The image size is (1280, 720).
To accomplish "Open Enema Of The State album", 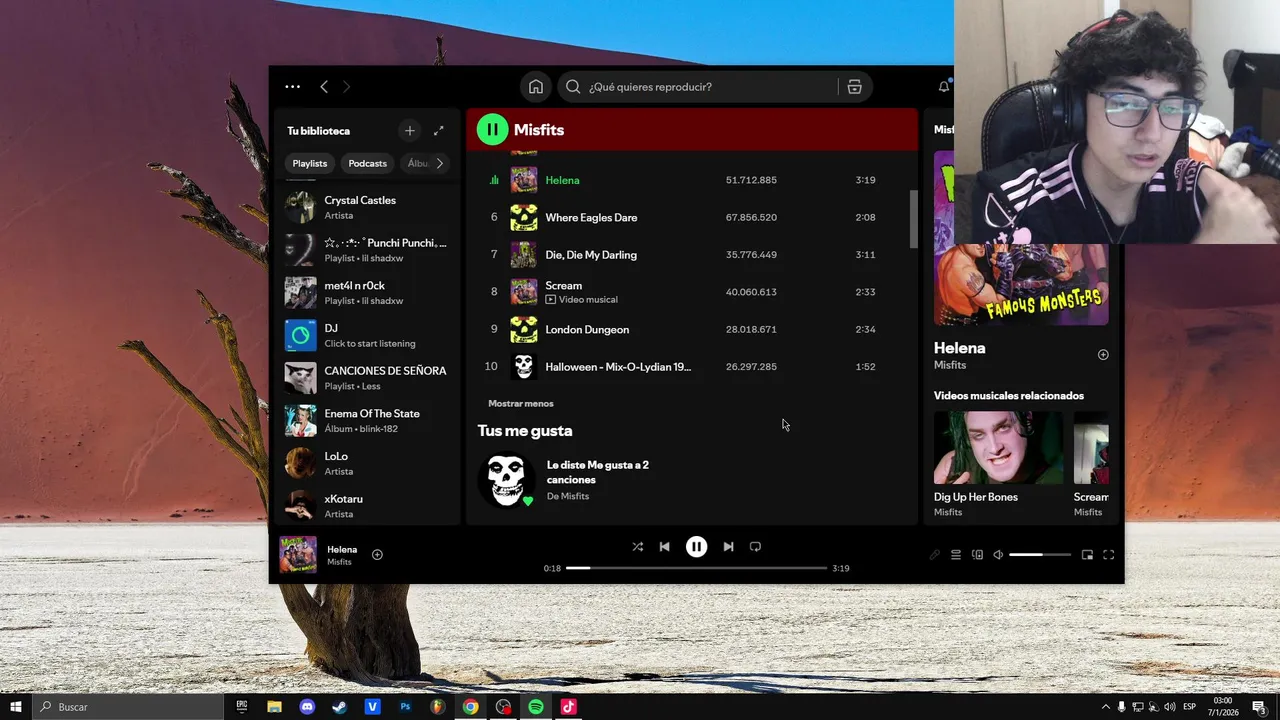I will 367,421.
